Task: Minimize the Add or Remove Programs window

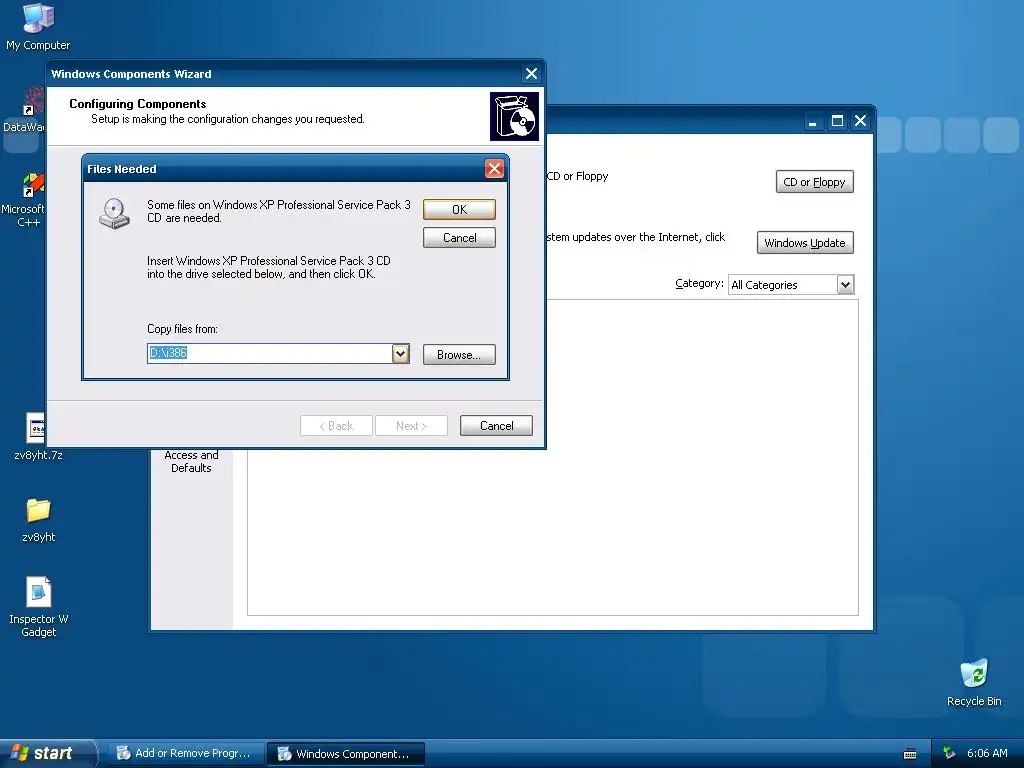Action: click(x=813, y=121)
